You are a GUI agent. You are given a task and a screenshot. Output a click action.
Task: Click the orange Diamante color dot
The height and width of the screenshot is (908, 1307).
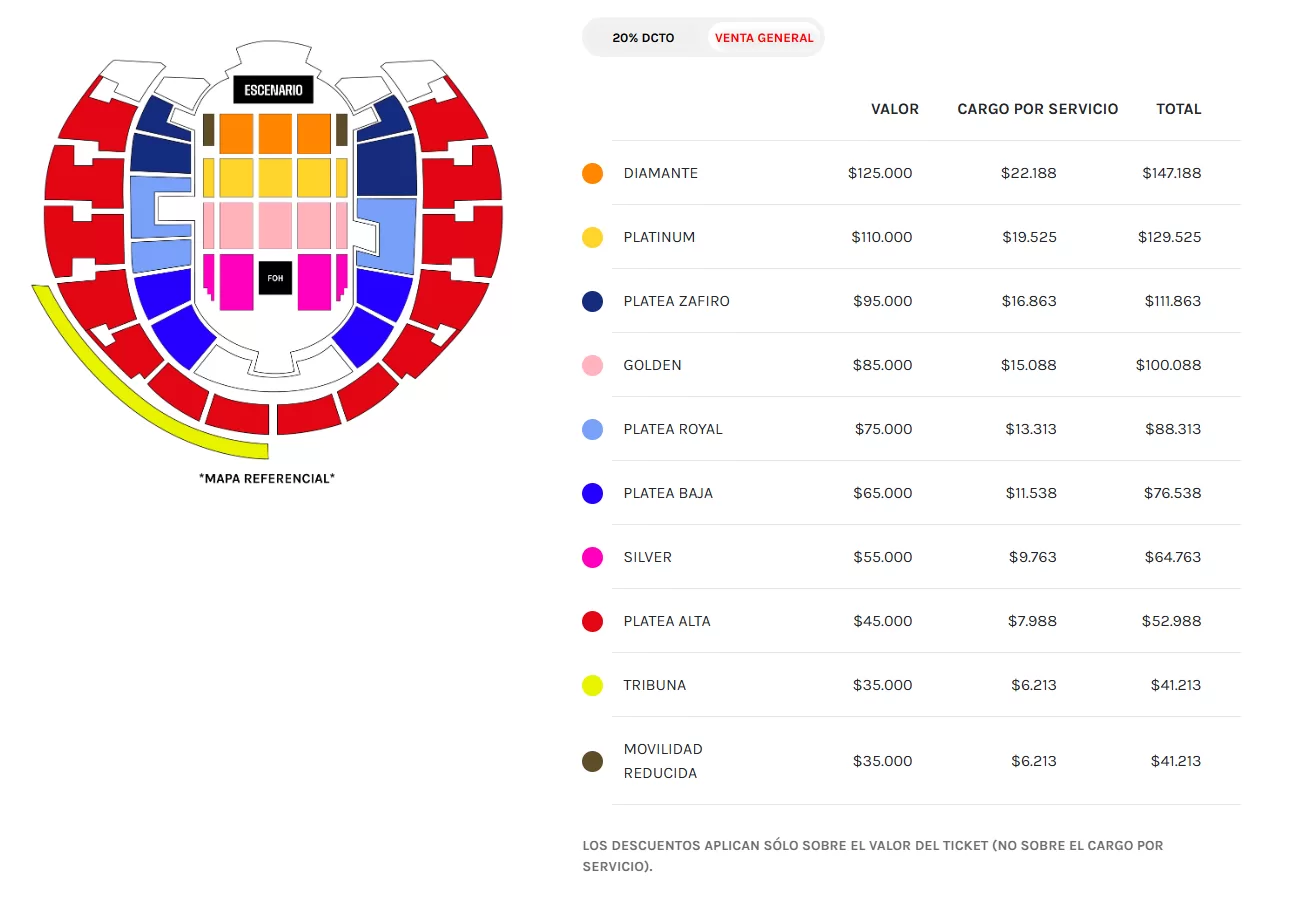592,173
